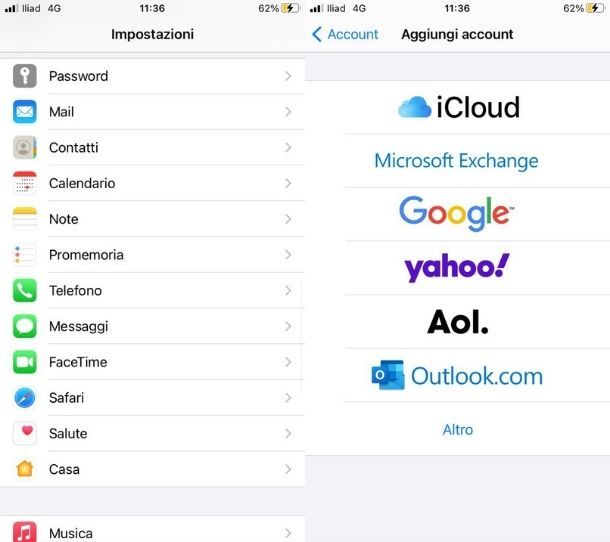Tap the Safari compass icon

click(x=25, y=398)
